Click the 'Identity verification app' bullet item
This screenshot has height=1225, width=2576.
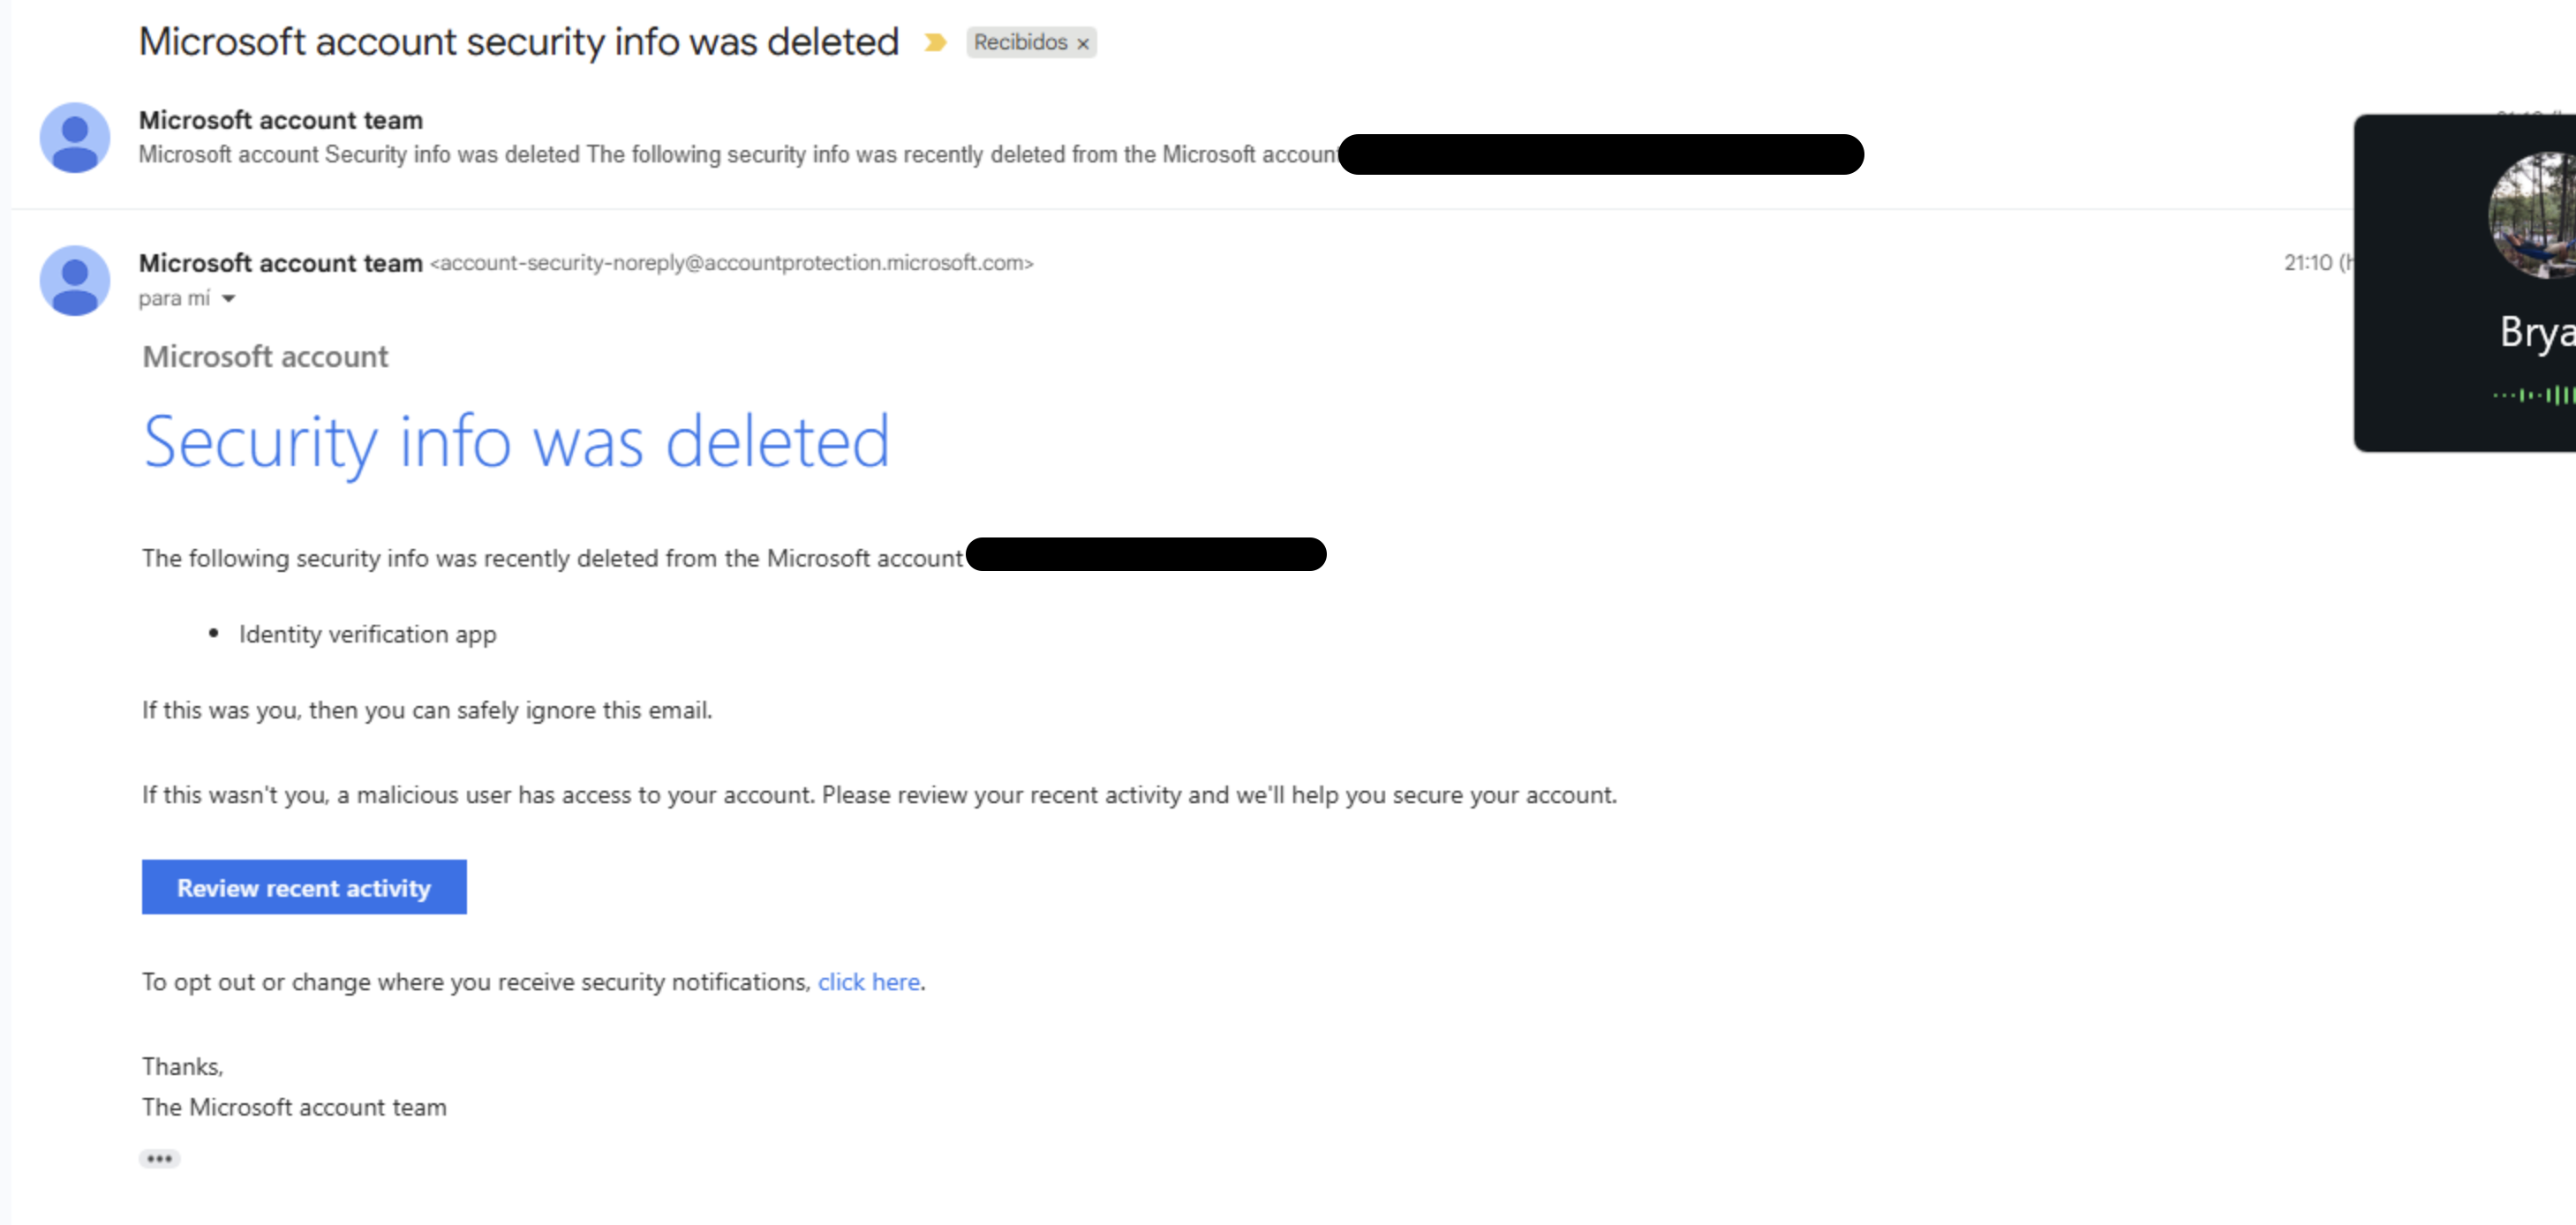[x=367, y=635]
